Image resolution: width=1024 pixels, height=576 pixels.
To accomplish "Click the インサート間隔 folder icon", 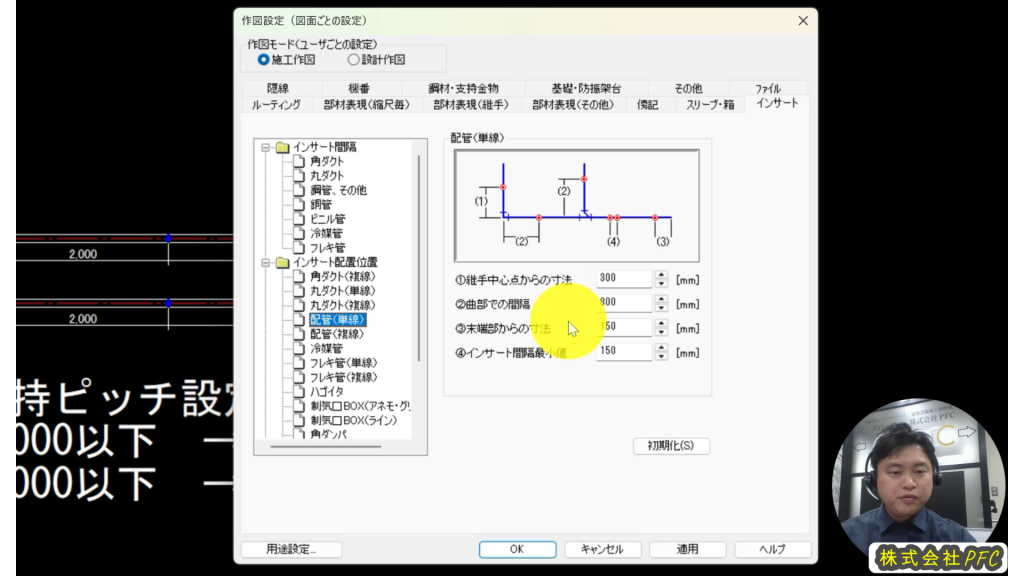I will coord(283,147).
